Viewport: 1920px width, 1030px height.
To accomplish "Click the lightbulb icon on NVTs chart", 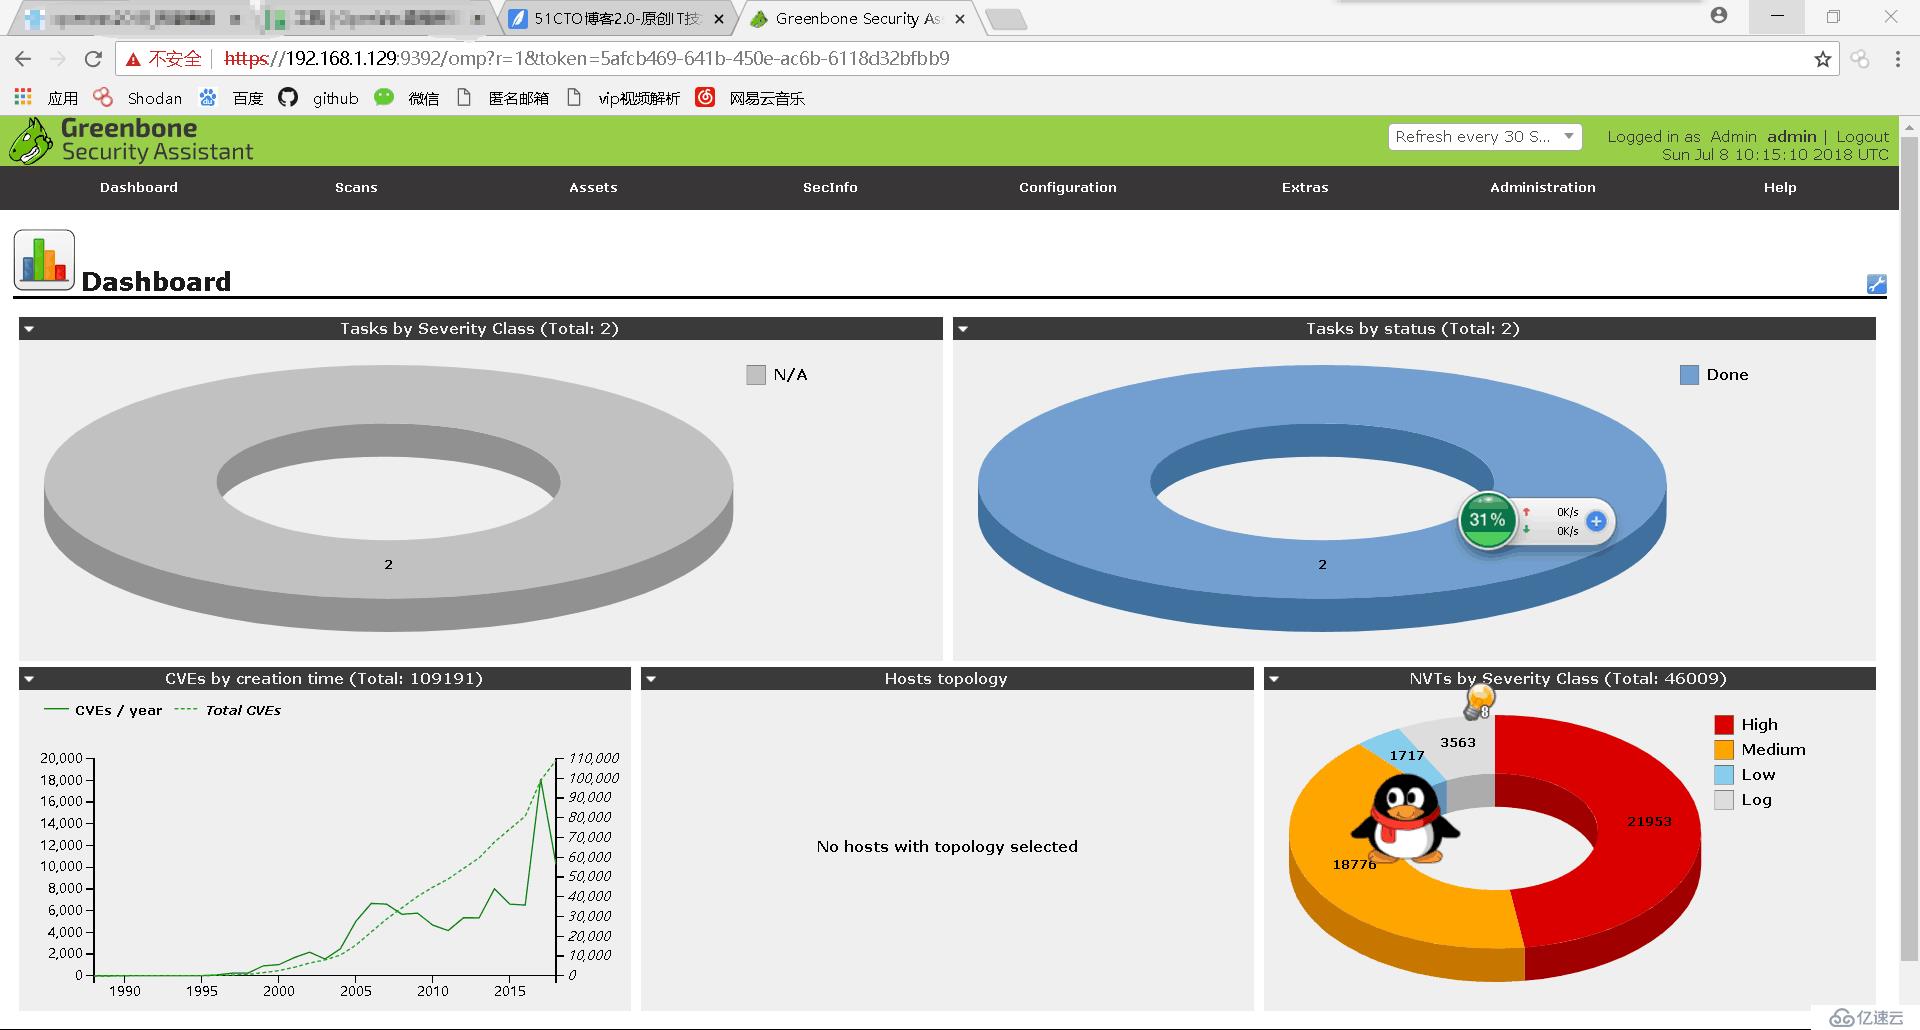I will pyautogui.click(x=1479, y=704).
